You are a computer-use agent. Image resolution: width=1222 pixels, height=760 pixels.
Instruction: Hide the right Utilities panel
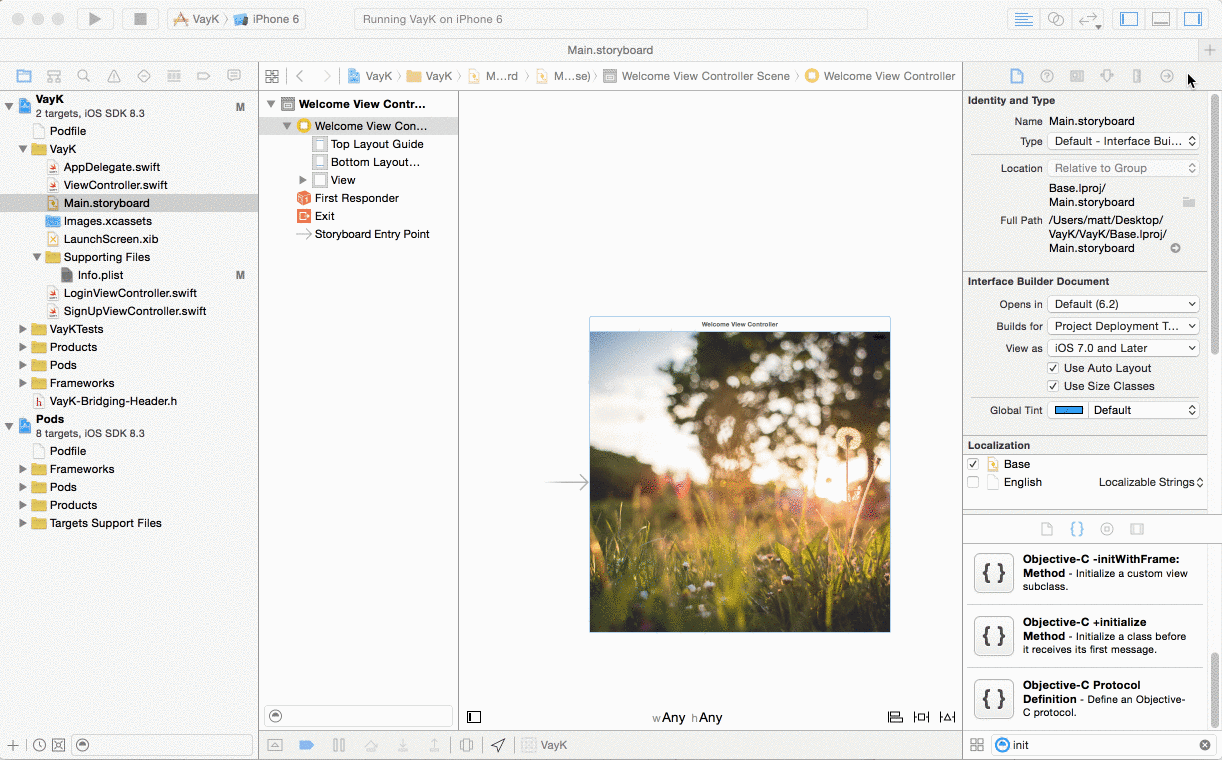(1192, 19)
